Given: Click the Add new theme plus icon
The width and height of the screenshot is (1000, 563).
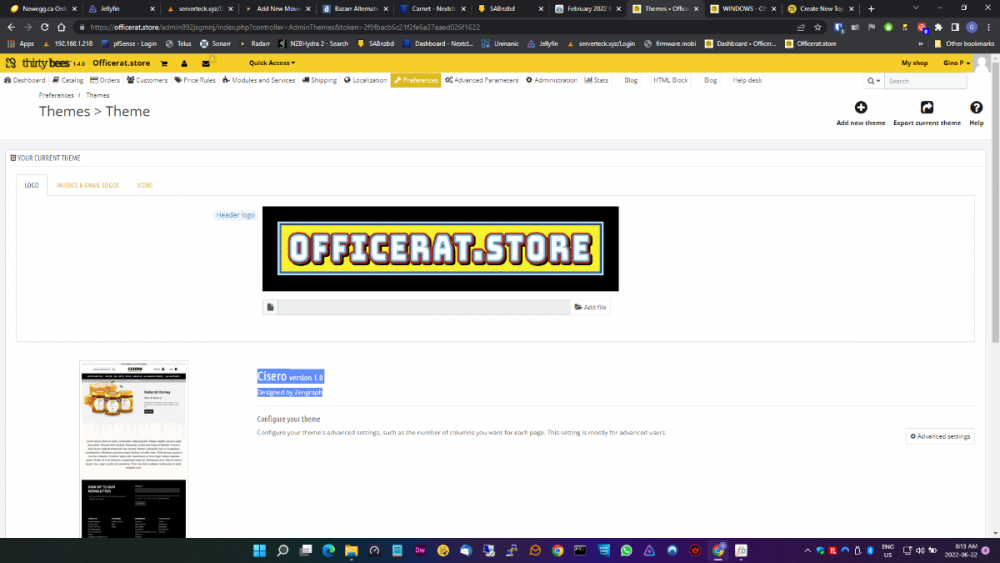Looking at the screenshot, I should click(x=860, y=108).
